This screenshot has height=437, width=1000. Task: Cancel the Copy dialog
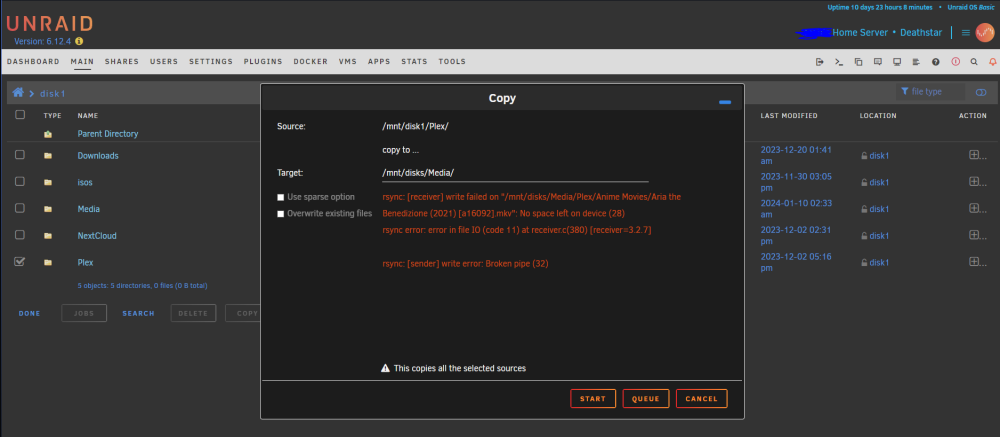pyautogui.click(x=702, y=399)
